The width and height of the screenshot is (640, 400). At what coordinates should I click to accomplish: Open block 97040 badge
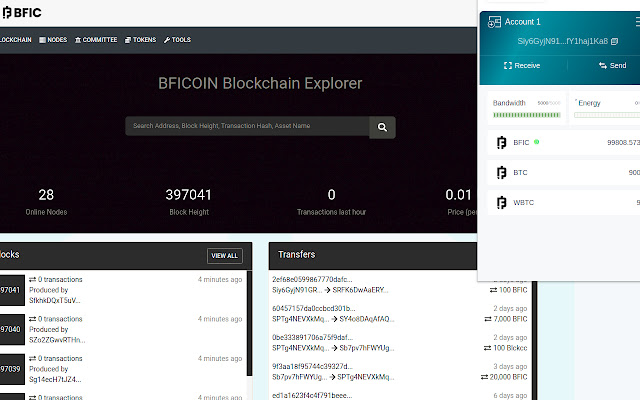point(12,329)
